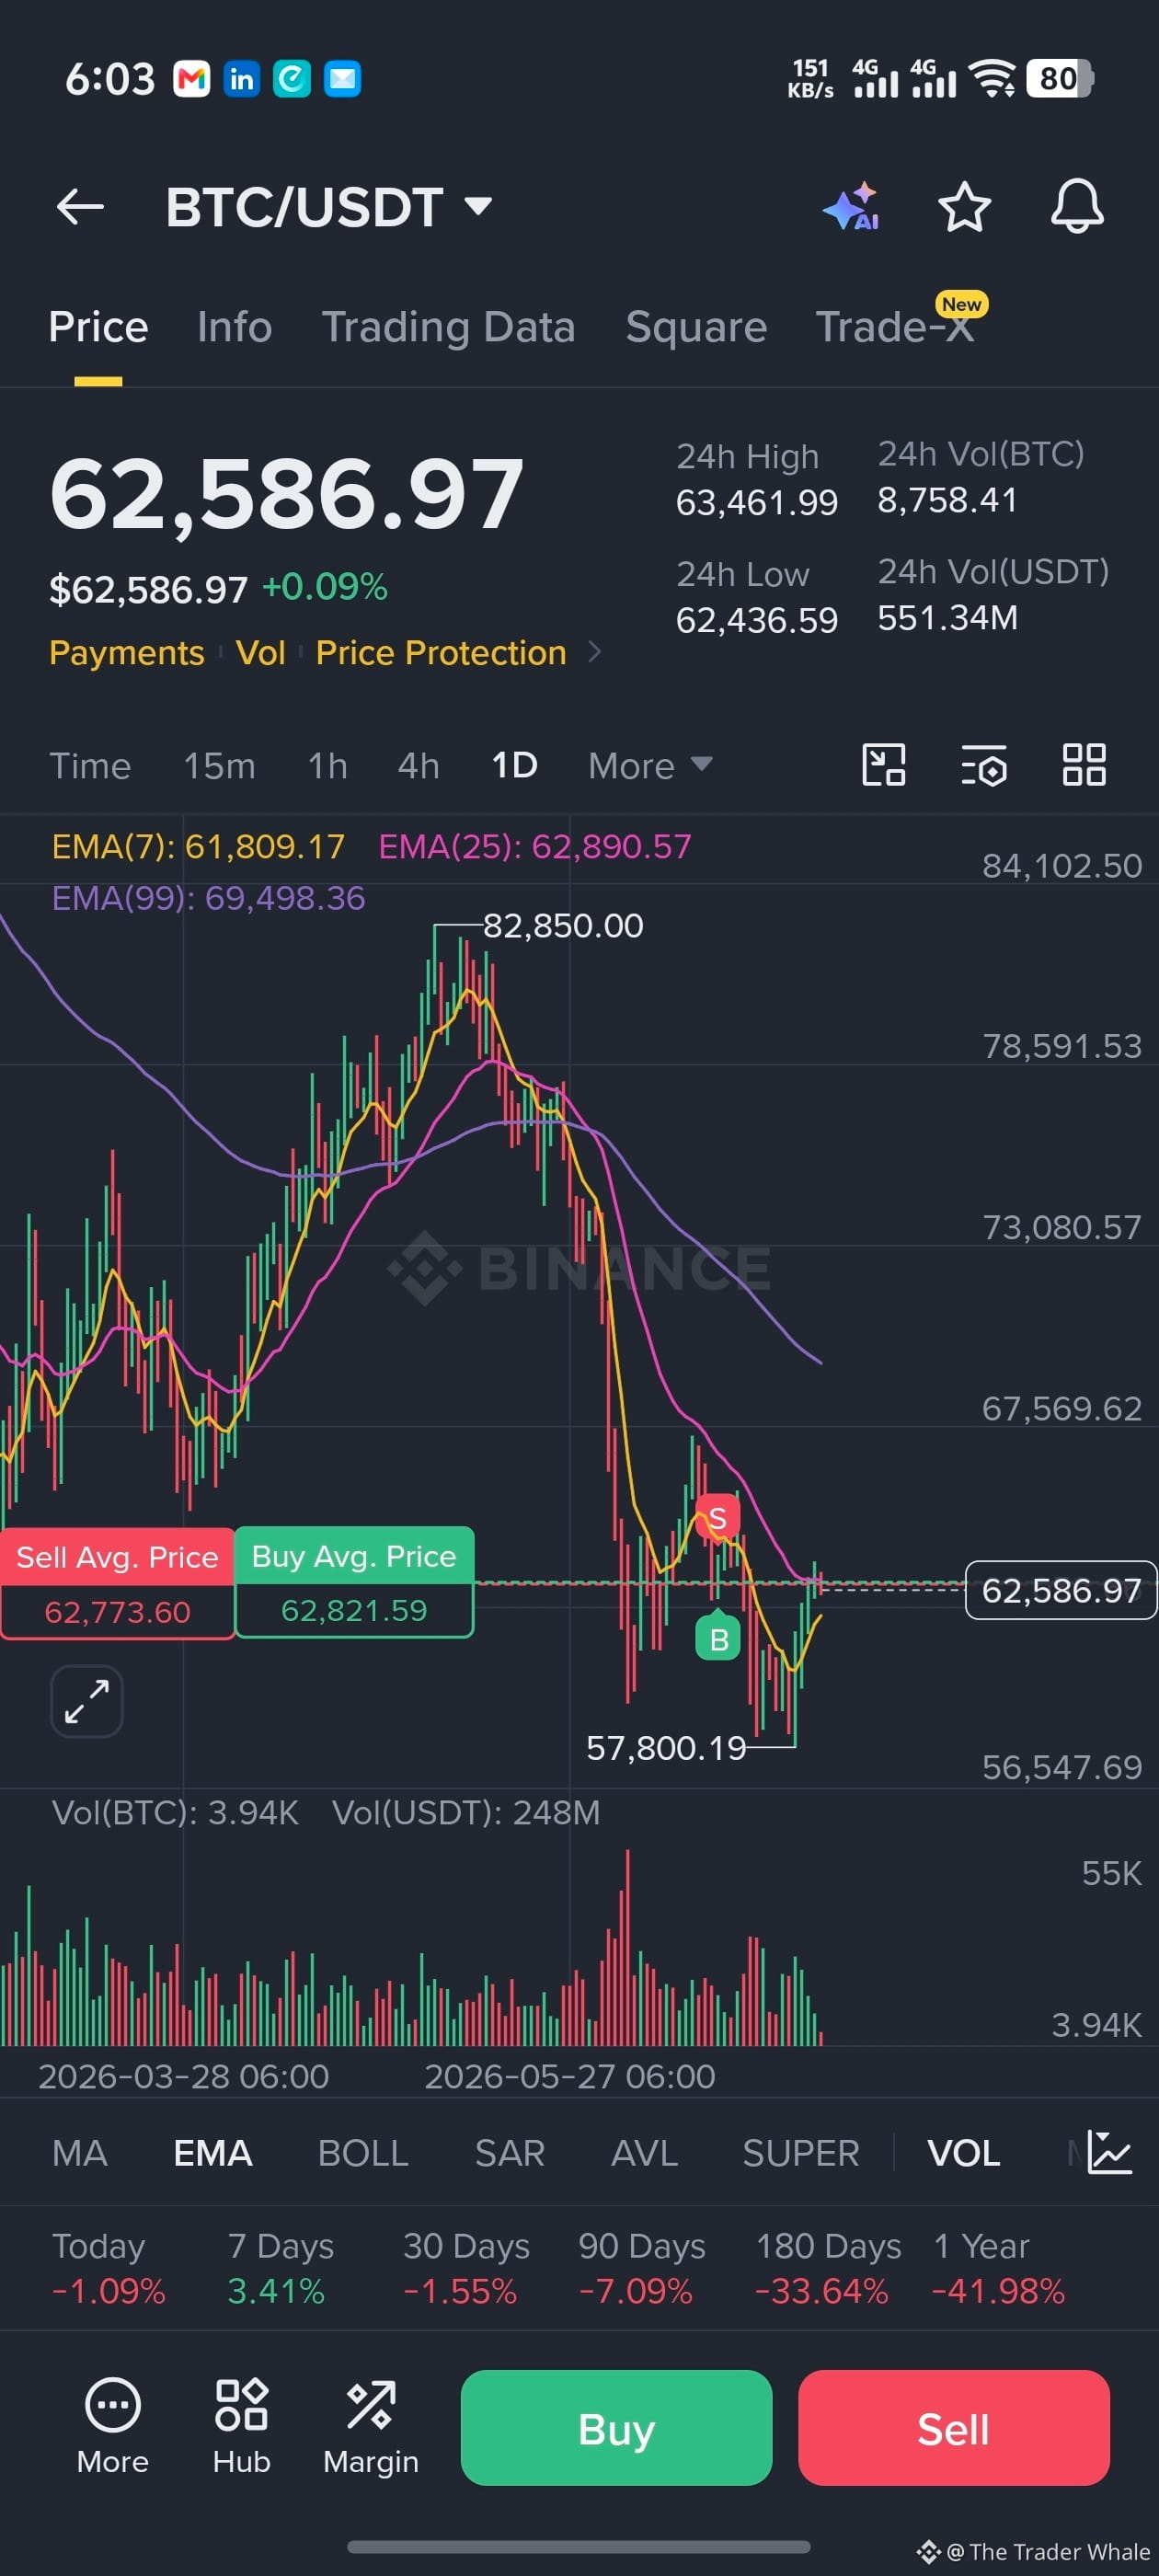This screenshot has height=2576, width=1159.
Task: Tap the mail notification icon in status bar
Action: click(x=342, y=78)
